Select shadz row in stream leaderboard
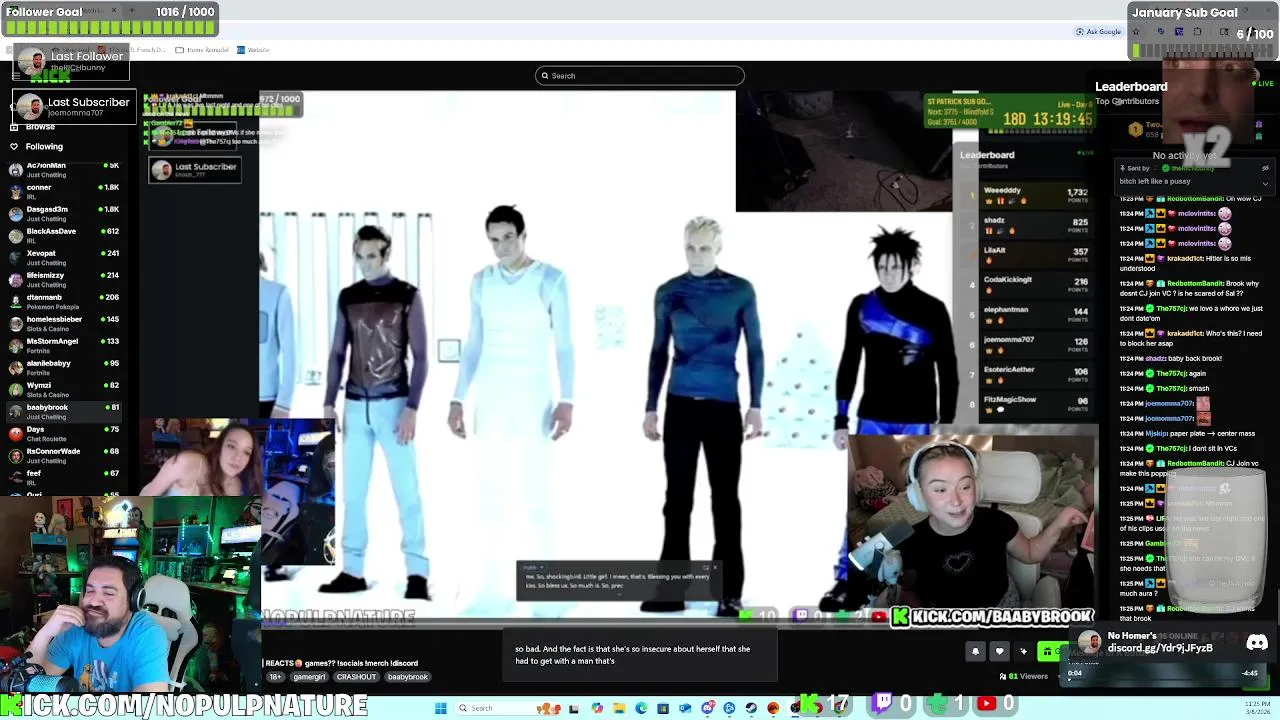Viewport: 1280px width, 720px height. click(x=1028, y=225)
